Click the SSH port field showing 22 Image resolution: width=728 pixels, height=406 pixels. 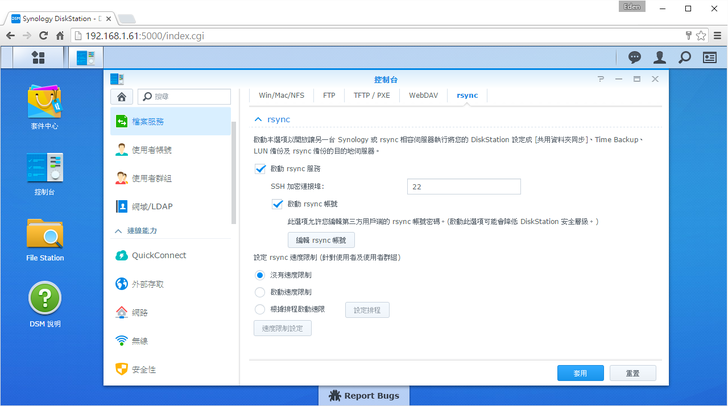point(464,187)
